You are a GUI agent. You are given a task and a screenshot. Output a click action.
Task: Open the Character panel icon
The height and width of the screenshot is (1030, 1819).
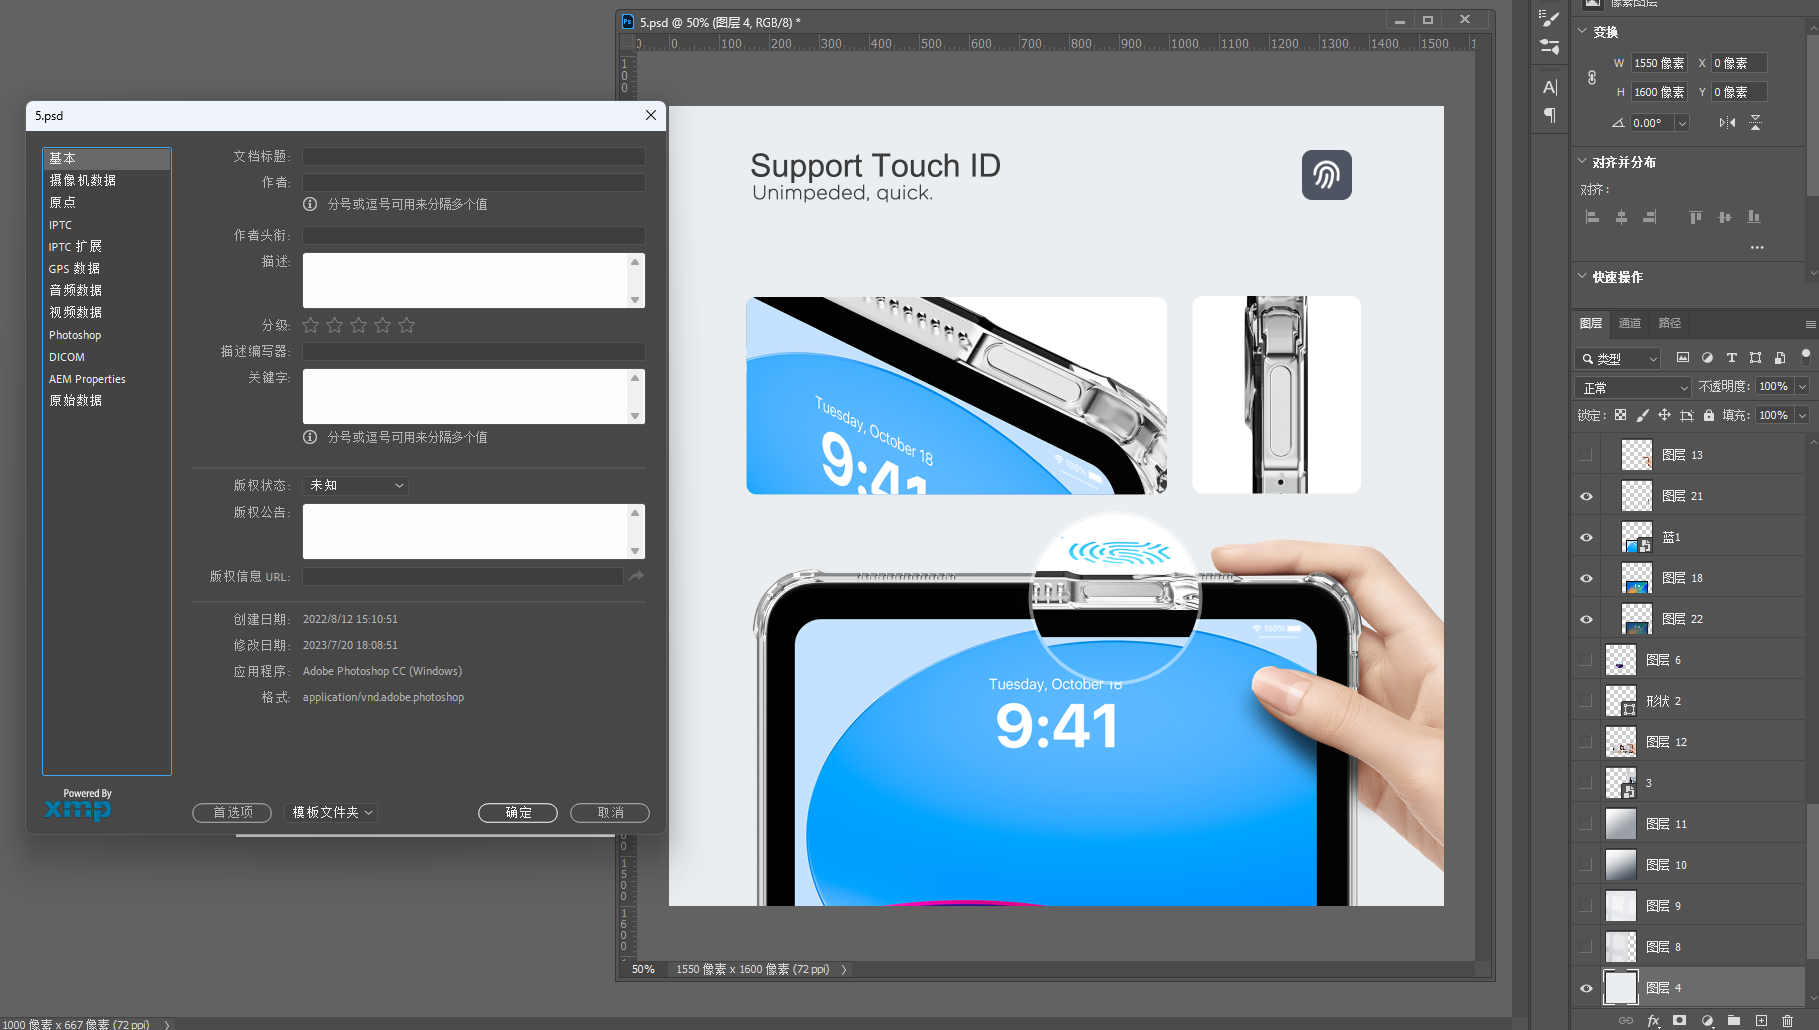pos(1550,87)
